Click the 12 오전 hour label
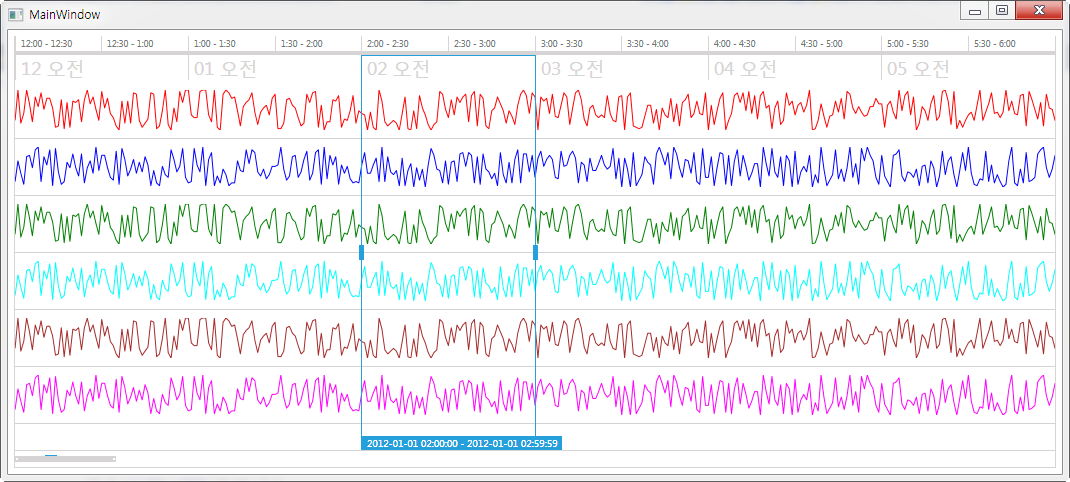The width and height of the screenshot is (1070, 482). tap(53, 69)
